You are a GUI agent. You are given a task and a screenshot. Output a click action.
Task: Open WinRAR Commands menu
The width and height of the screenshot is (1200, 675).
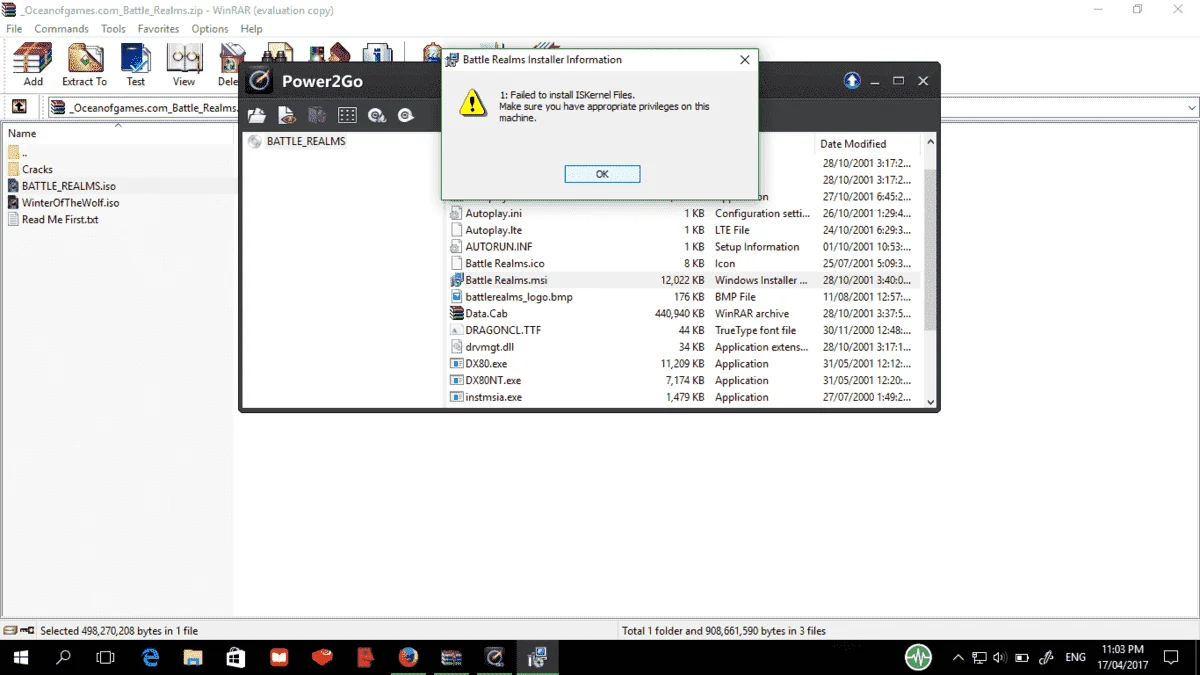click(62, 29)
